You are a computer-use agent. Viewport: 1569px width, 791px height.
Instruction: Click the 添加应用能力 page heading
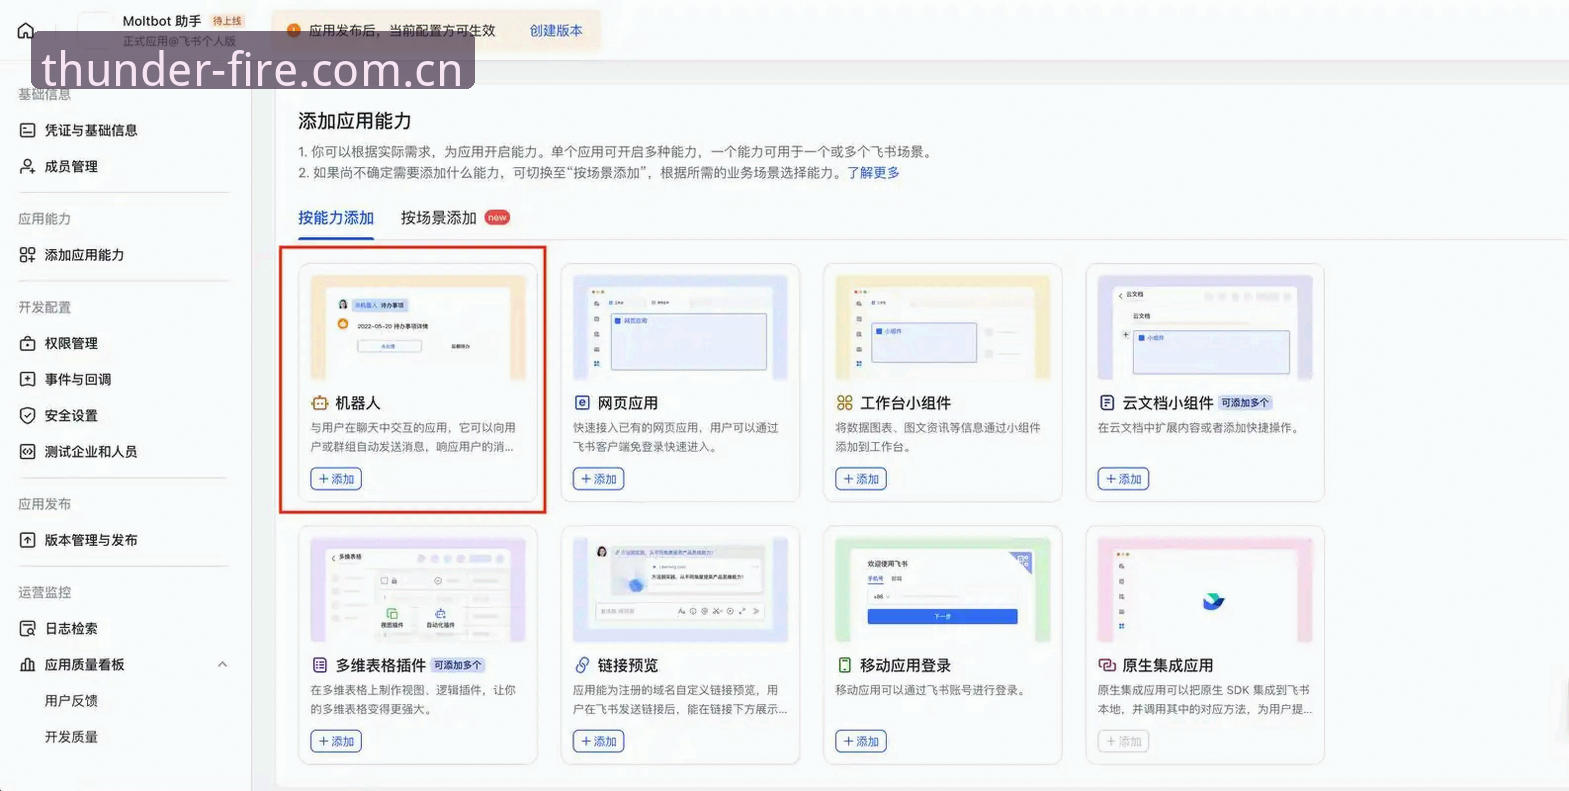click(x=355, y=121)
